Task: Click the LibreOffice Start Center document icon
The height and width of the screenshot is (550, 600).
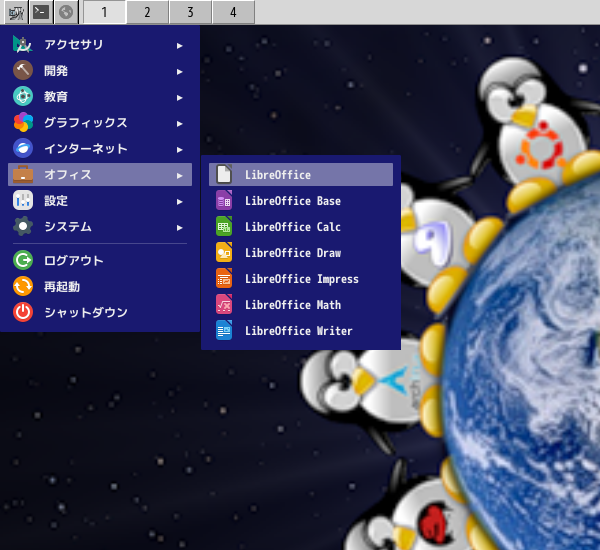Action: click(x=224, y=175)
